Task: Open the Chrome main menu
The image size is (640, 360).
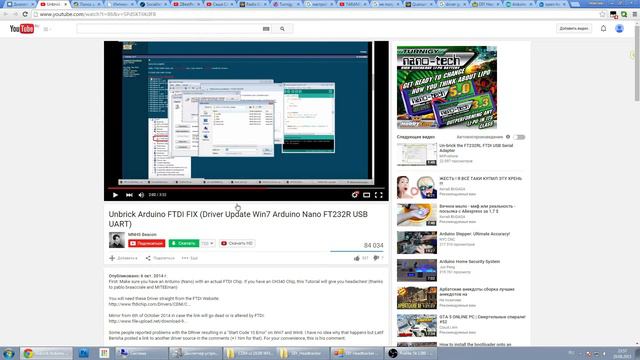Action: pos(635,14)
